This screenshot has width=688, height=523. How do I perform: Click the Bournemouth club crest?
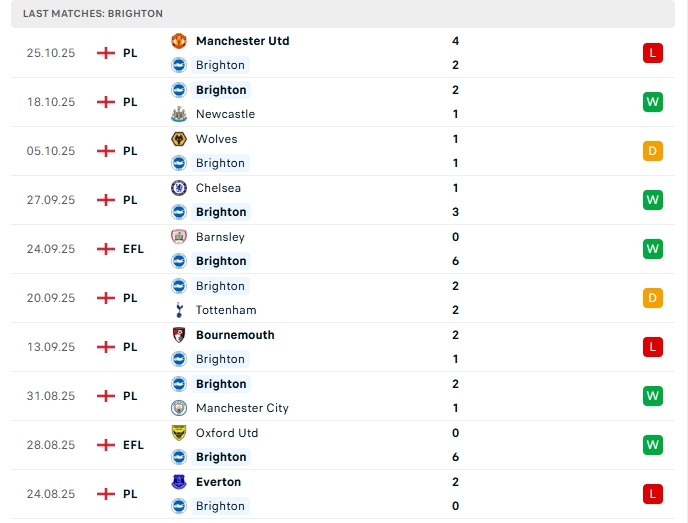tap(179, 335)
